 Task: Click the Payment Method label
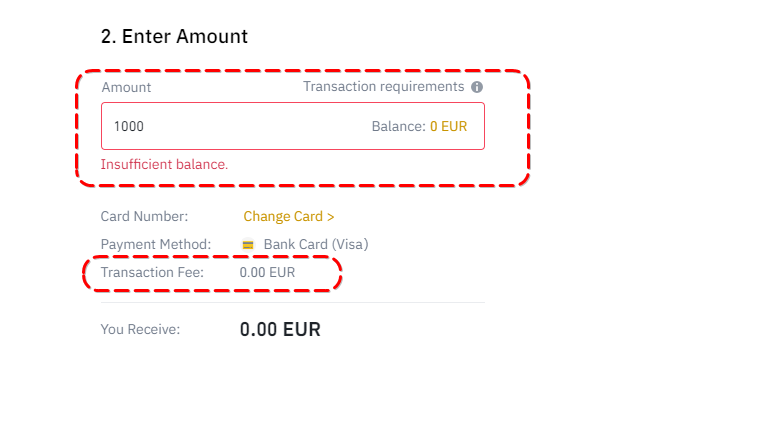coord(156,244)
